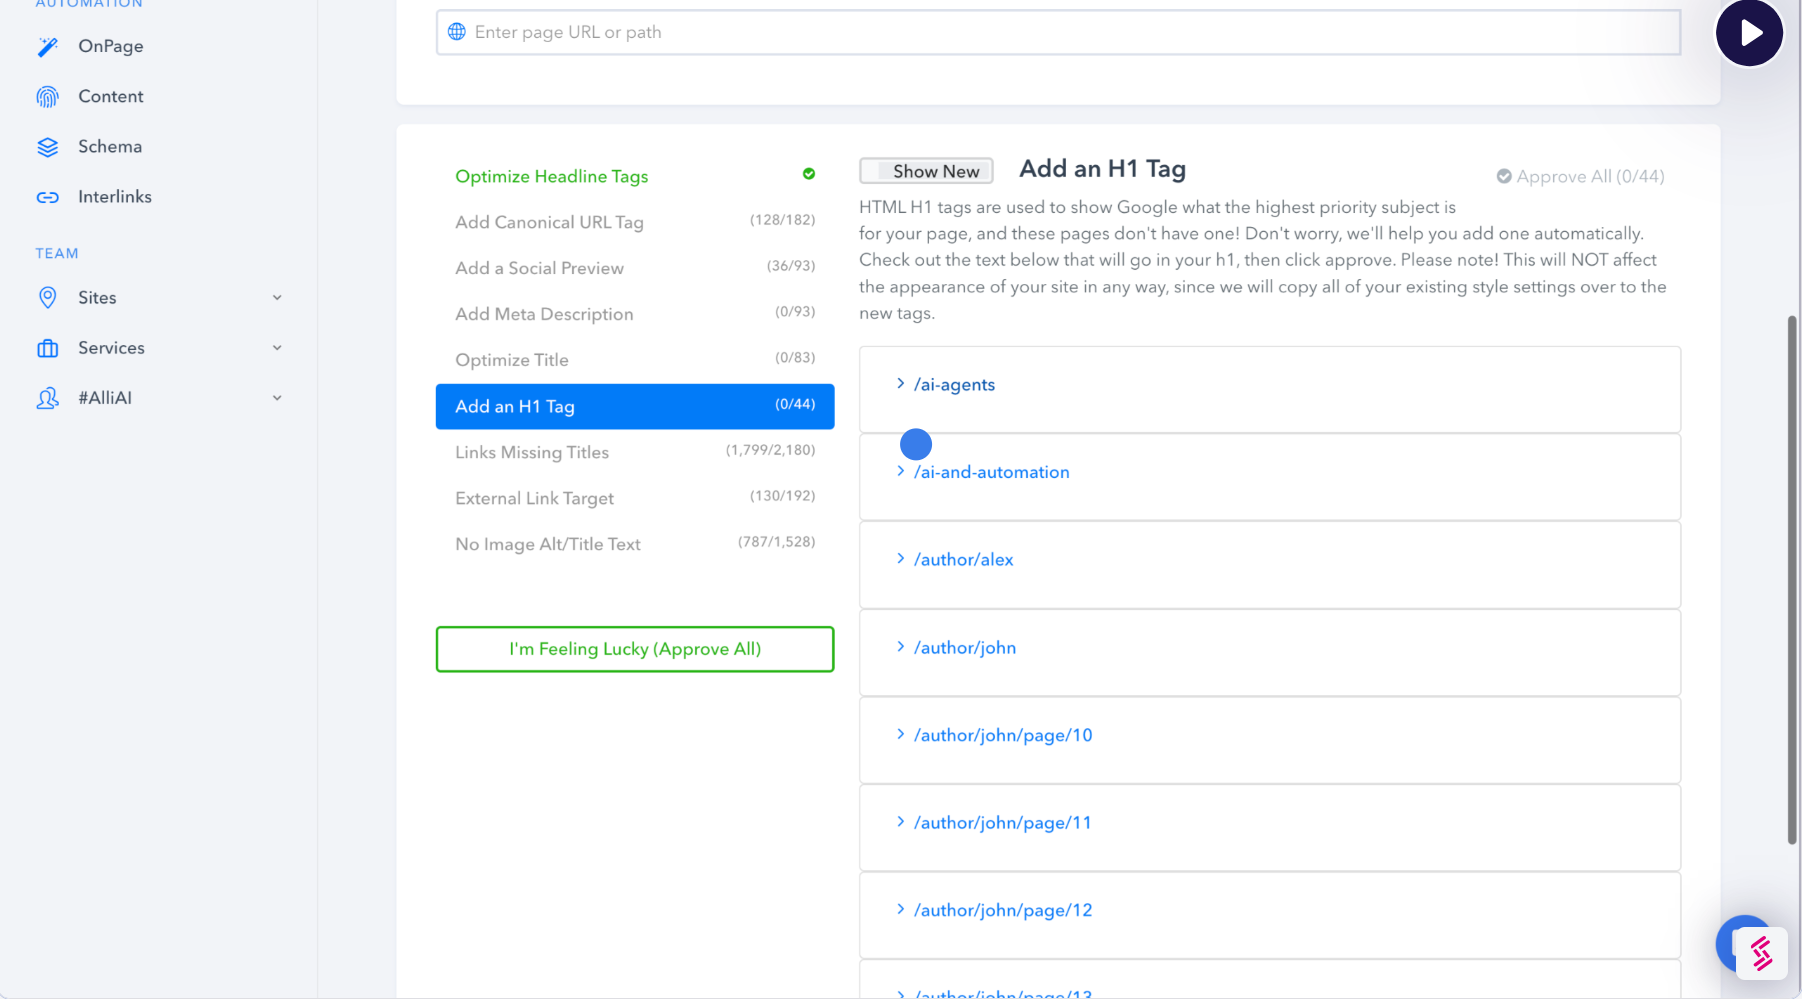Viewport: 1802px width, 999px height.
Task: Open Schema via its layers icon
Action: (47, 147)
